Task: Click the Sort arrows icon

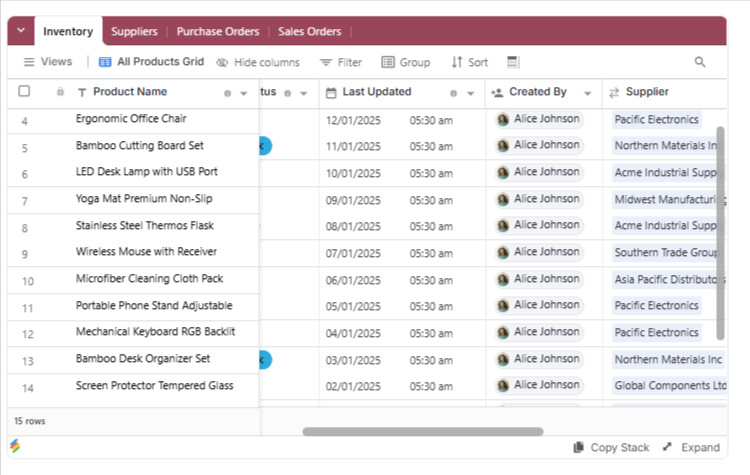Action: (457, 62)
